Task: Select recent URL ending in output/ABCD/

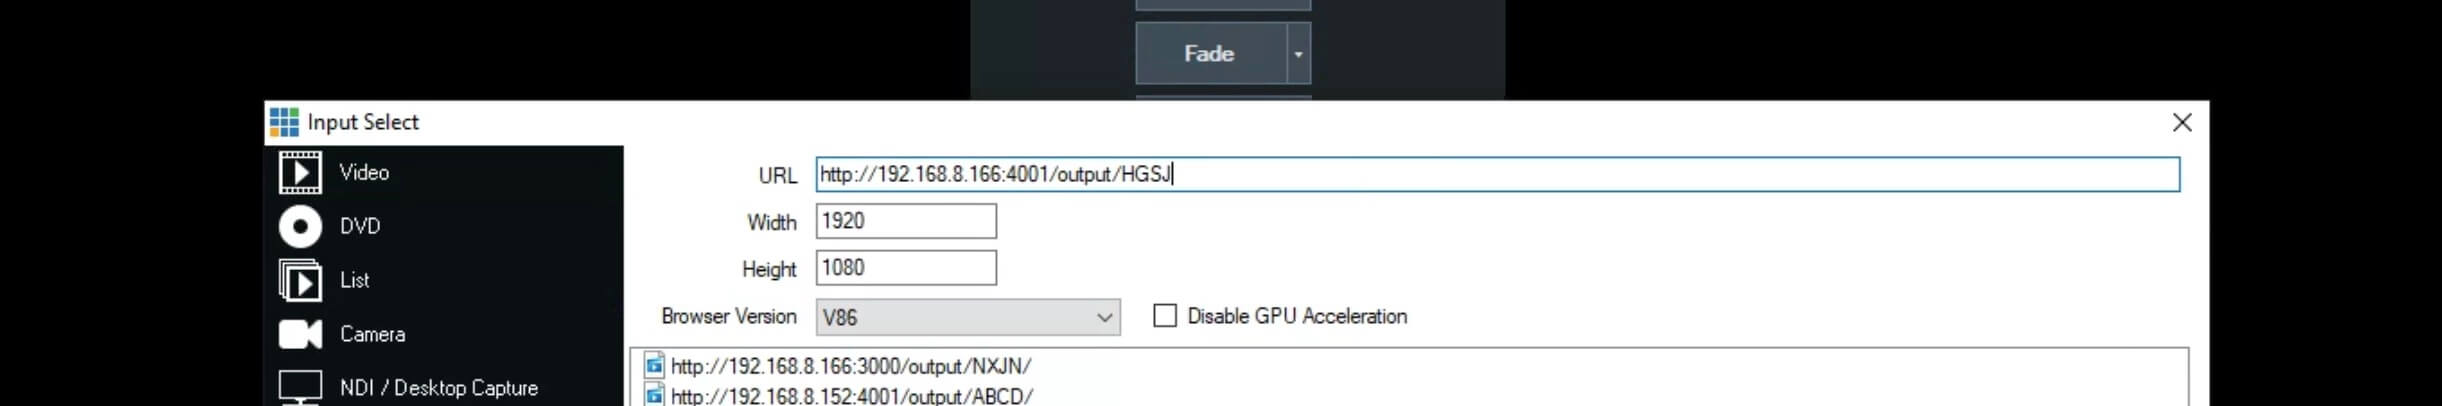Action: (x=852, y=396)
